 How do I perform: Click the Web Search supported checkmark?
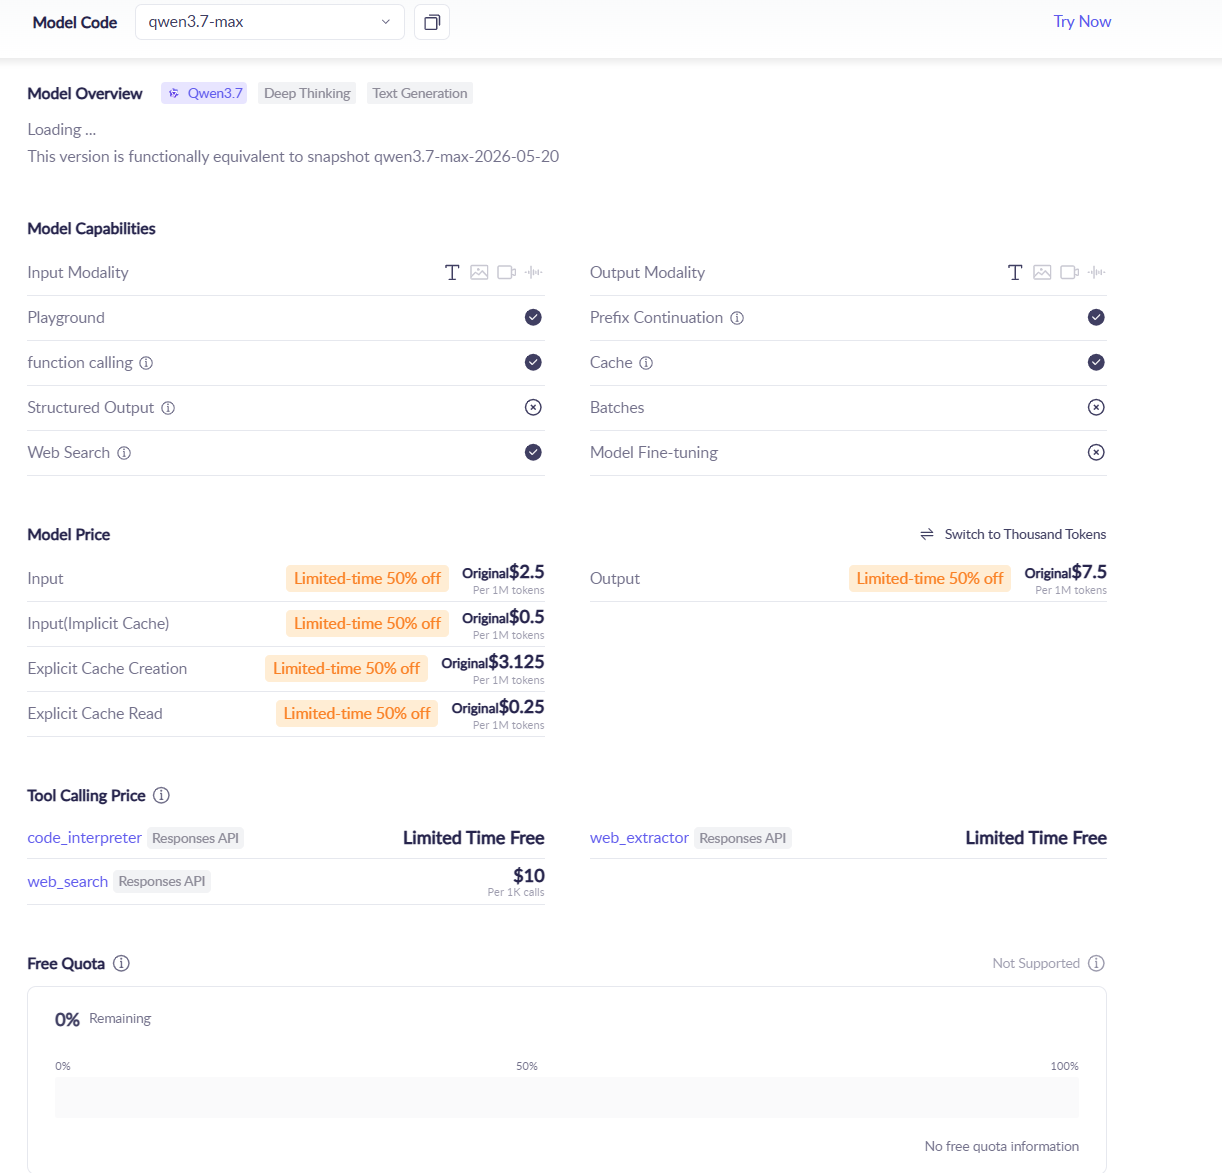point(533,452)
